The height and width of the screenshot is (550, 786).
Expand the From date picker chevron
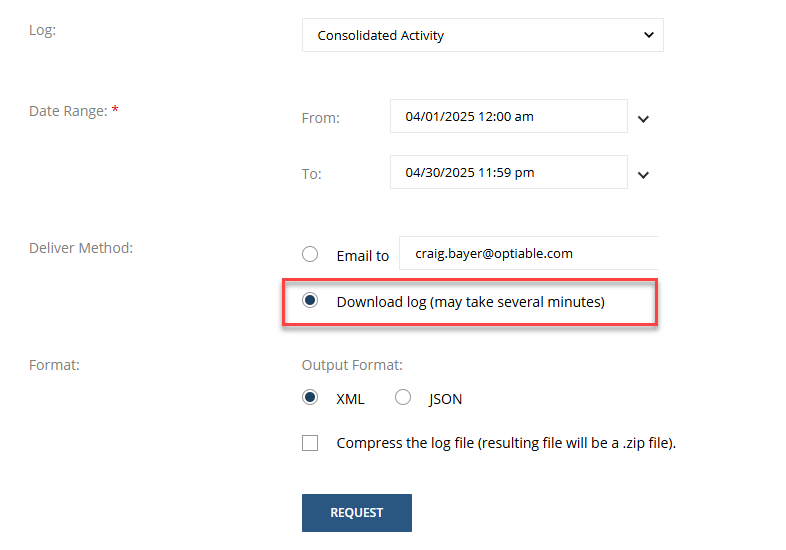click(643, 119)
